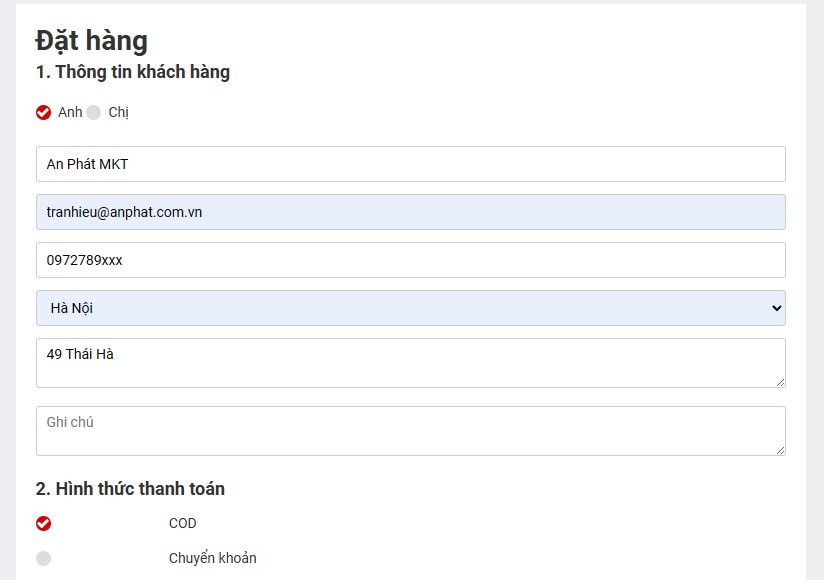Click the Anh label text
Image resolution: width=824 pixels, height=580 pixels.
click(70, 112)
